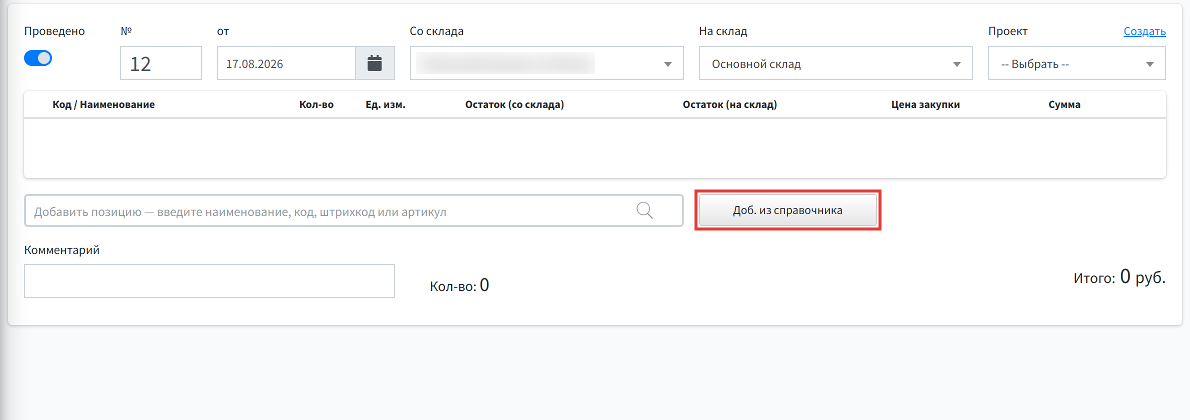Expand the Со склада dropdown
Image resolution: width=1190 pixels, height=420 pixels.
(x=546, y=63)
